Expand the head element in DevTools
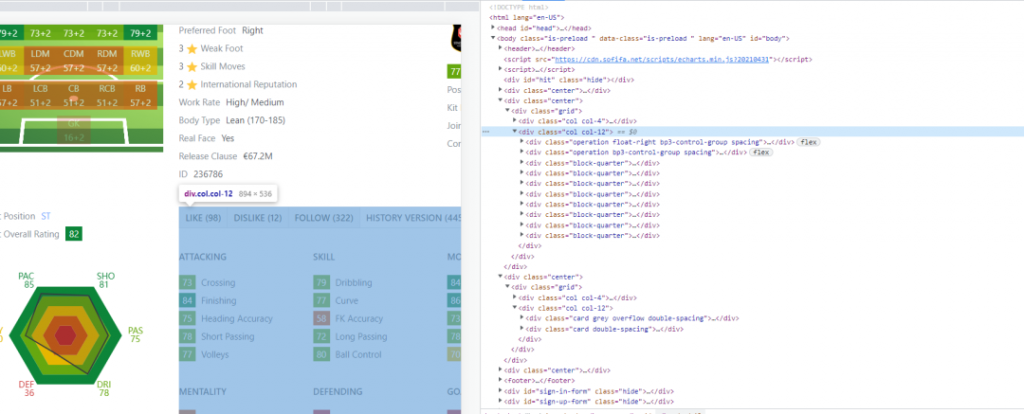This screenshot has width=1024, height=414. (493, 29)
